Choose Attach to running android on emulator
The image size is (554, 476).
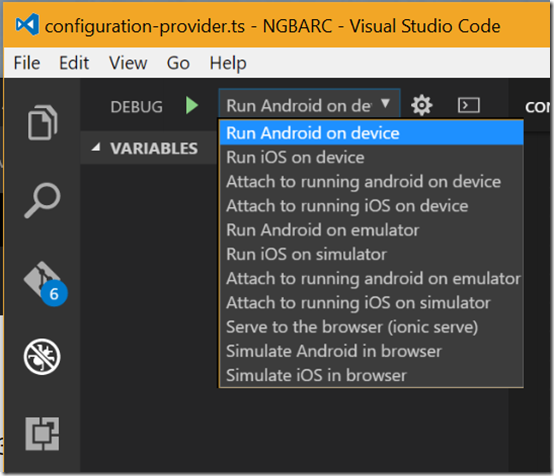click(x=371, y=278)
